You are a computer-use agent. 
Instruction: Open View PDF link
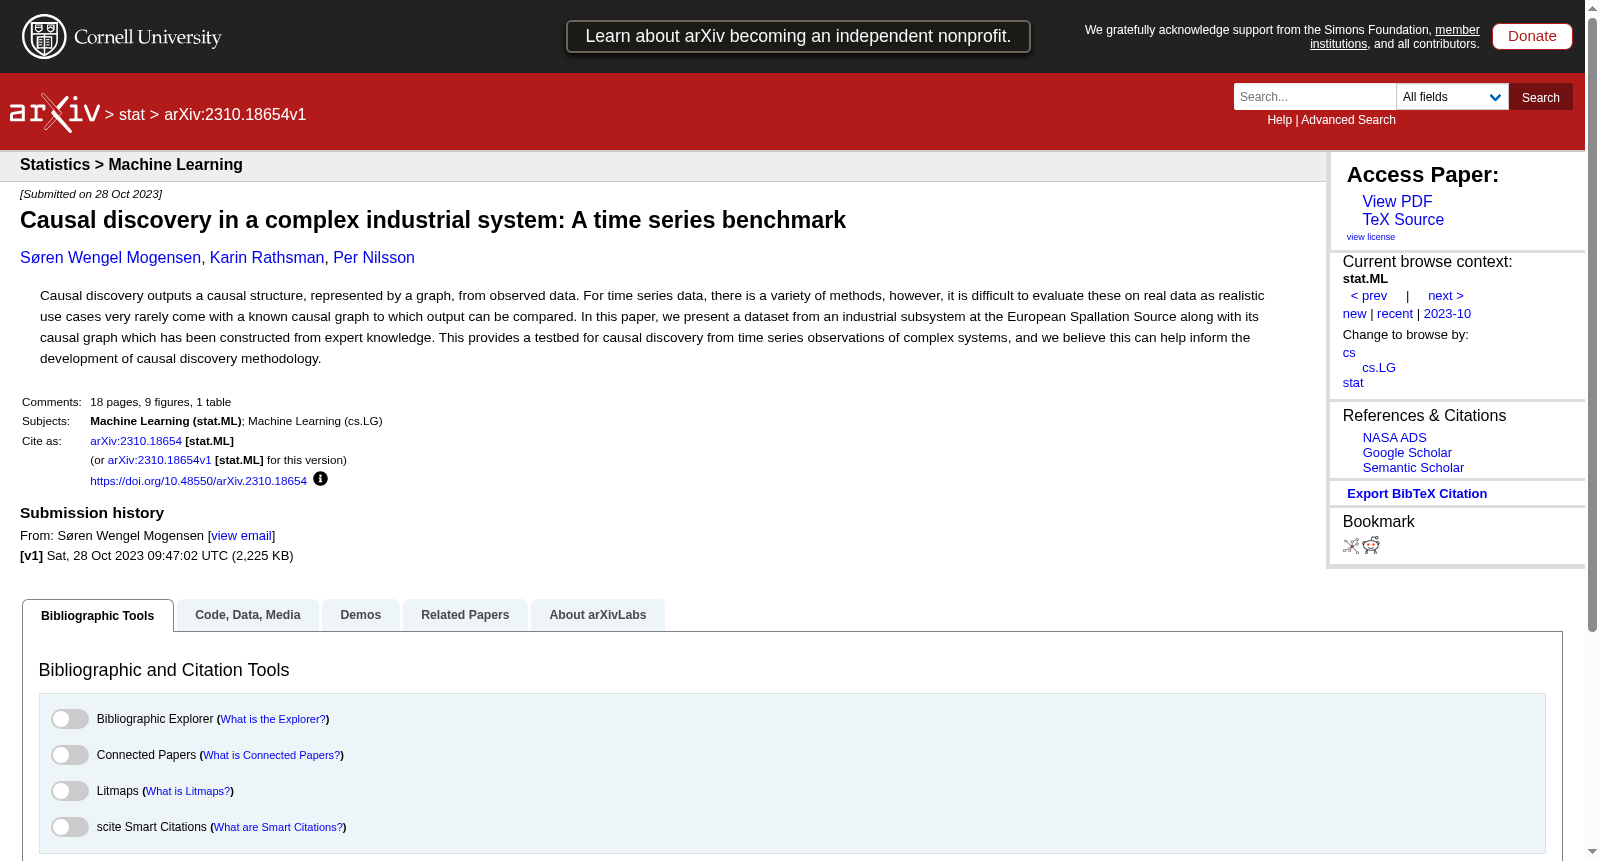click(1397, 201)
